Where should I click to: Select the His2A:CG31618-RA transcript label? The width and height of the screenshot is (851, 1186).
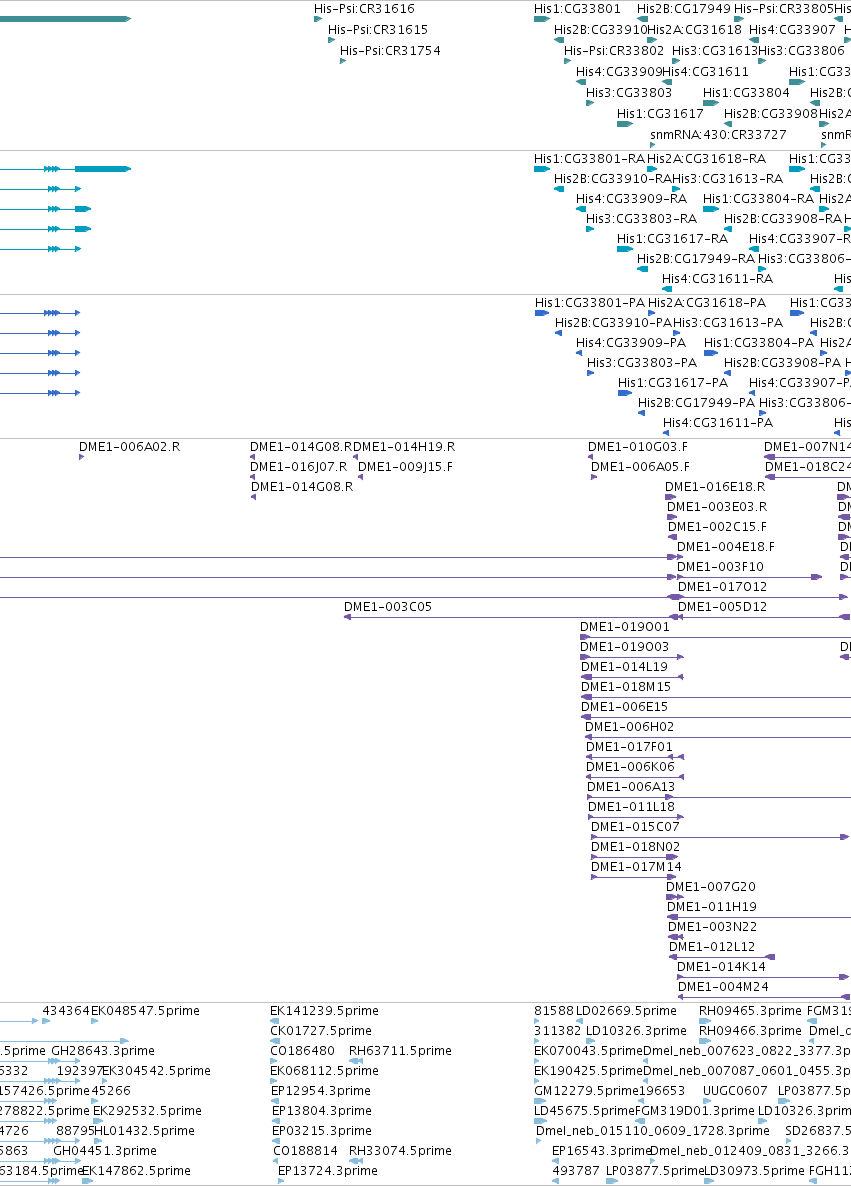[706, 159]
